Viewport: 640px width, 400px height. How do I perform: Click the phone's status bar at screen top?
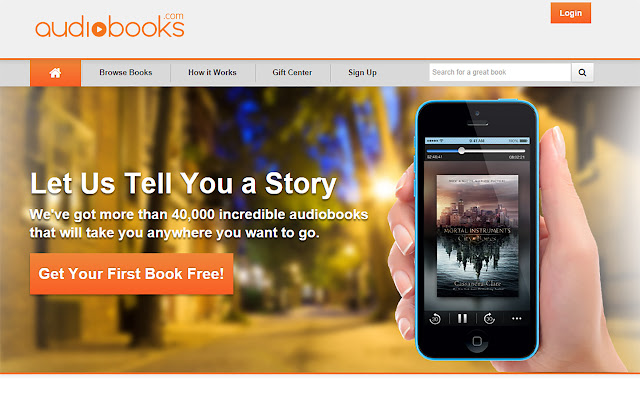[477, 140]
